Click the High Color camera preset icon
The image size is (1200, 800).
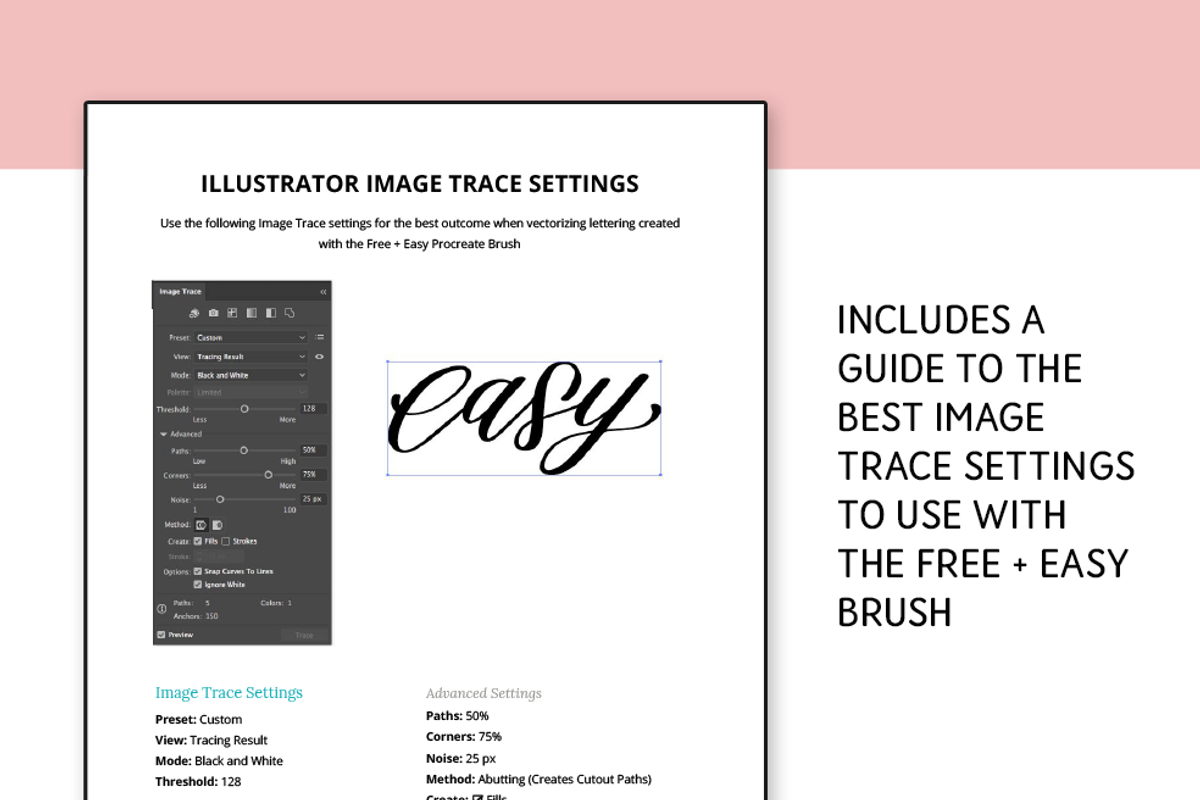213,313
